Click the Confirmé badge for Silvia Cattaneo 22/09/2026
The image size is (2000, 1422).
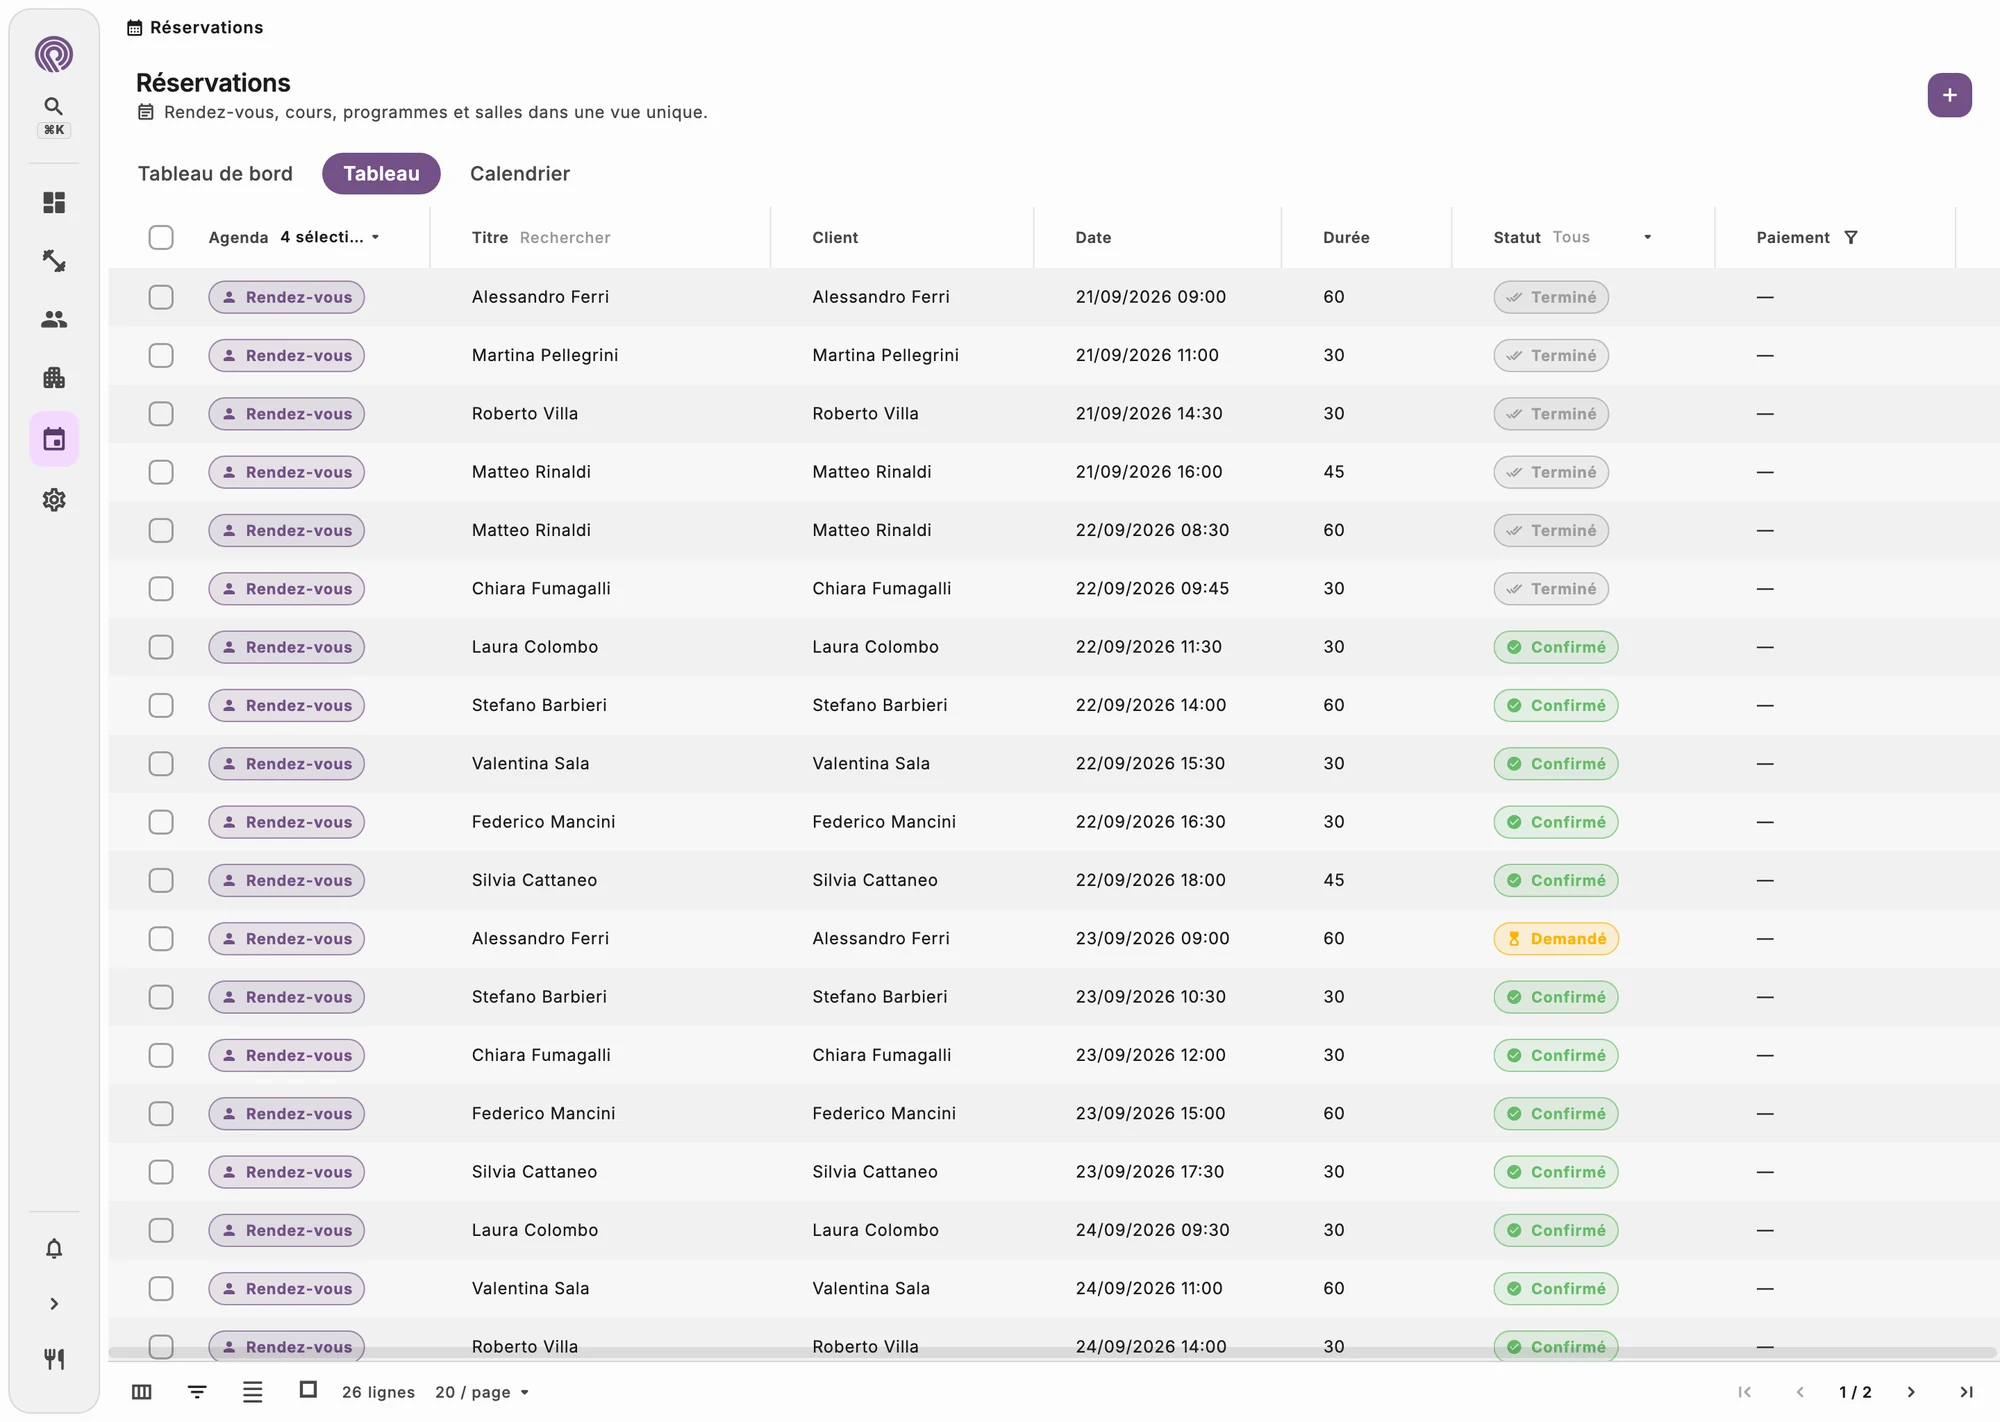click(1556, 880)
